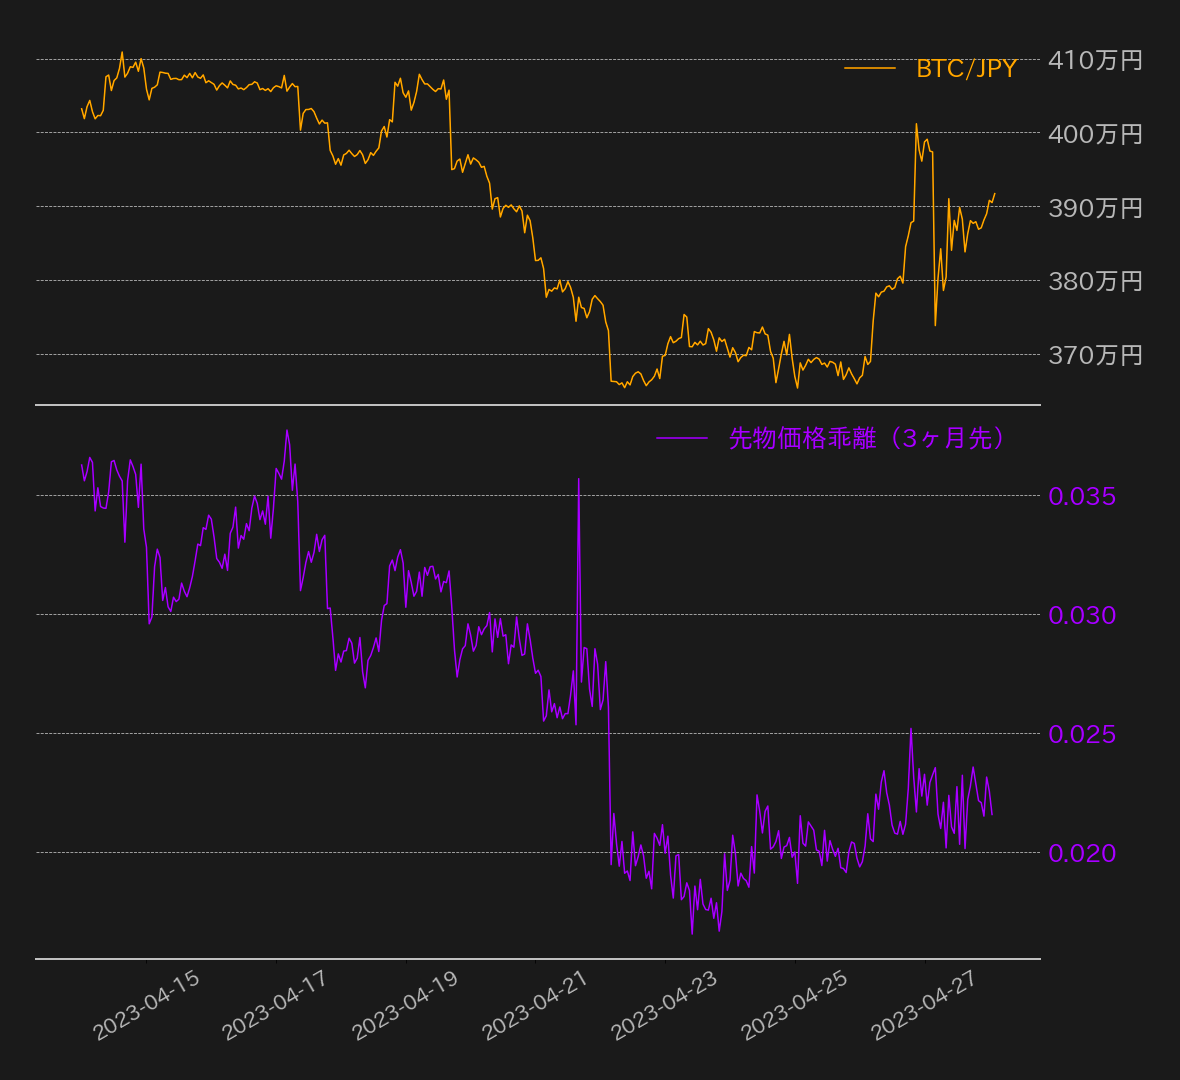Screen dimensions: 1180x1080
Task: Click the 0.035 axis label
Action: (x=1082, y=496)
